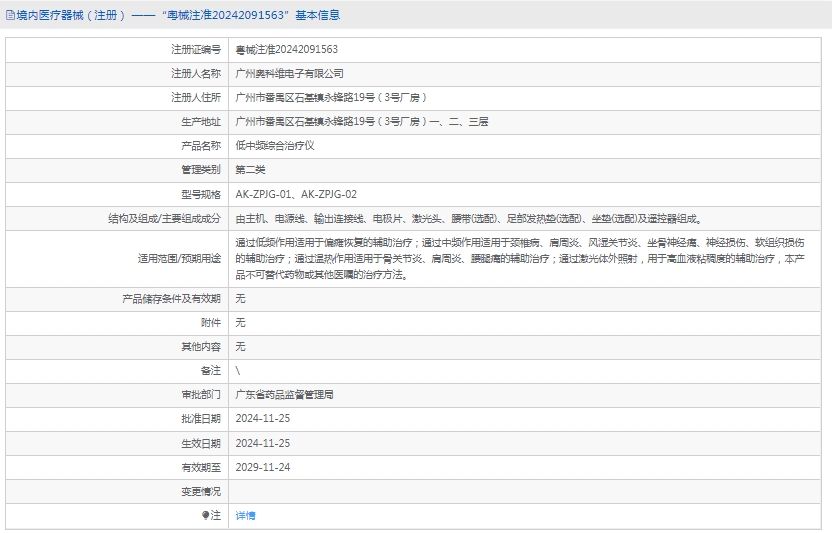
Task: Click the 备注 row backslash value
Action: 238,371
